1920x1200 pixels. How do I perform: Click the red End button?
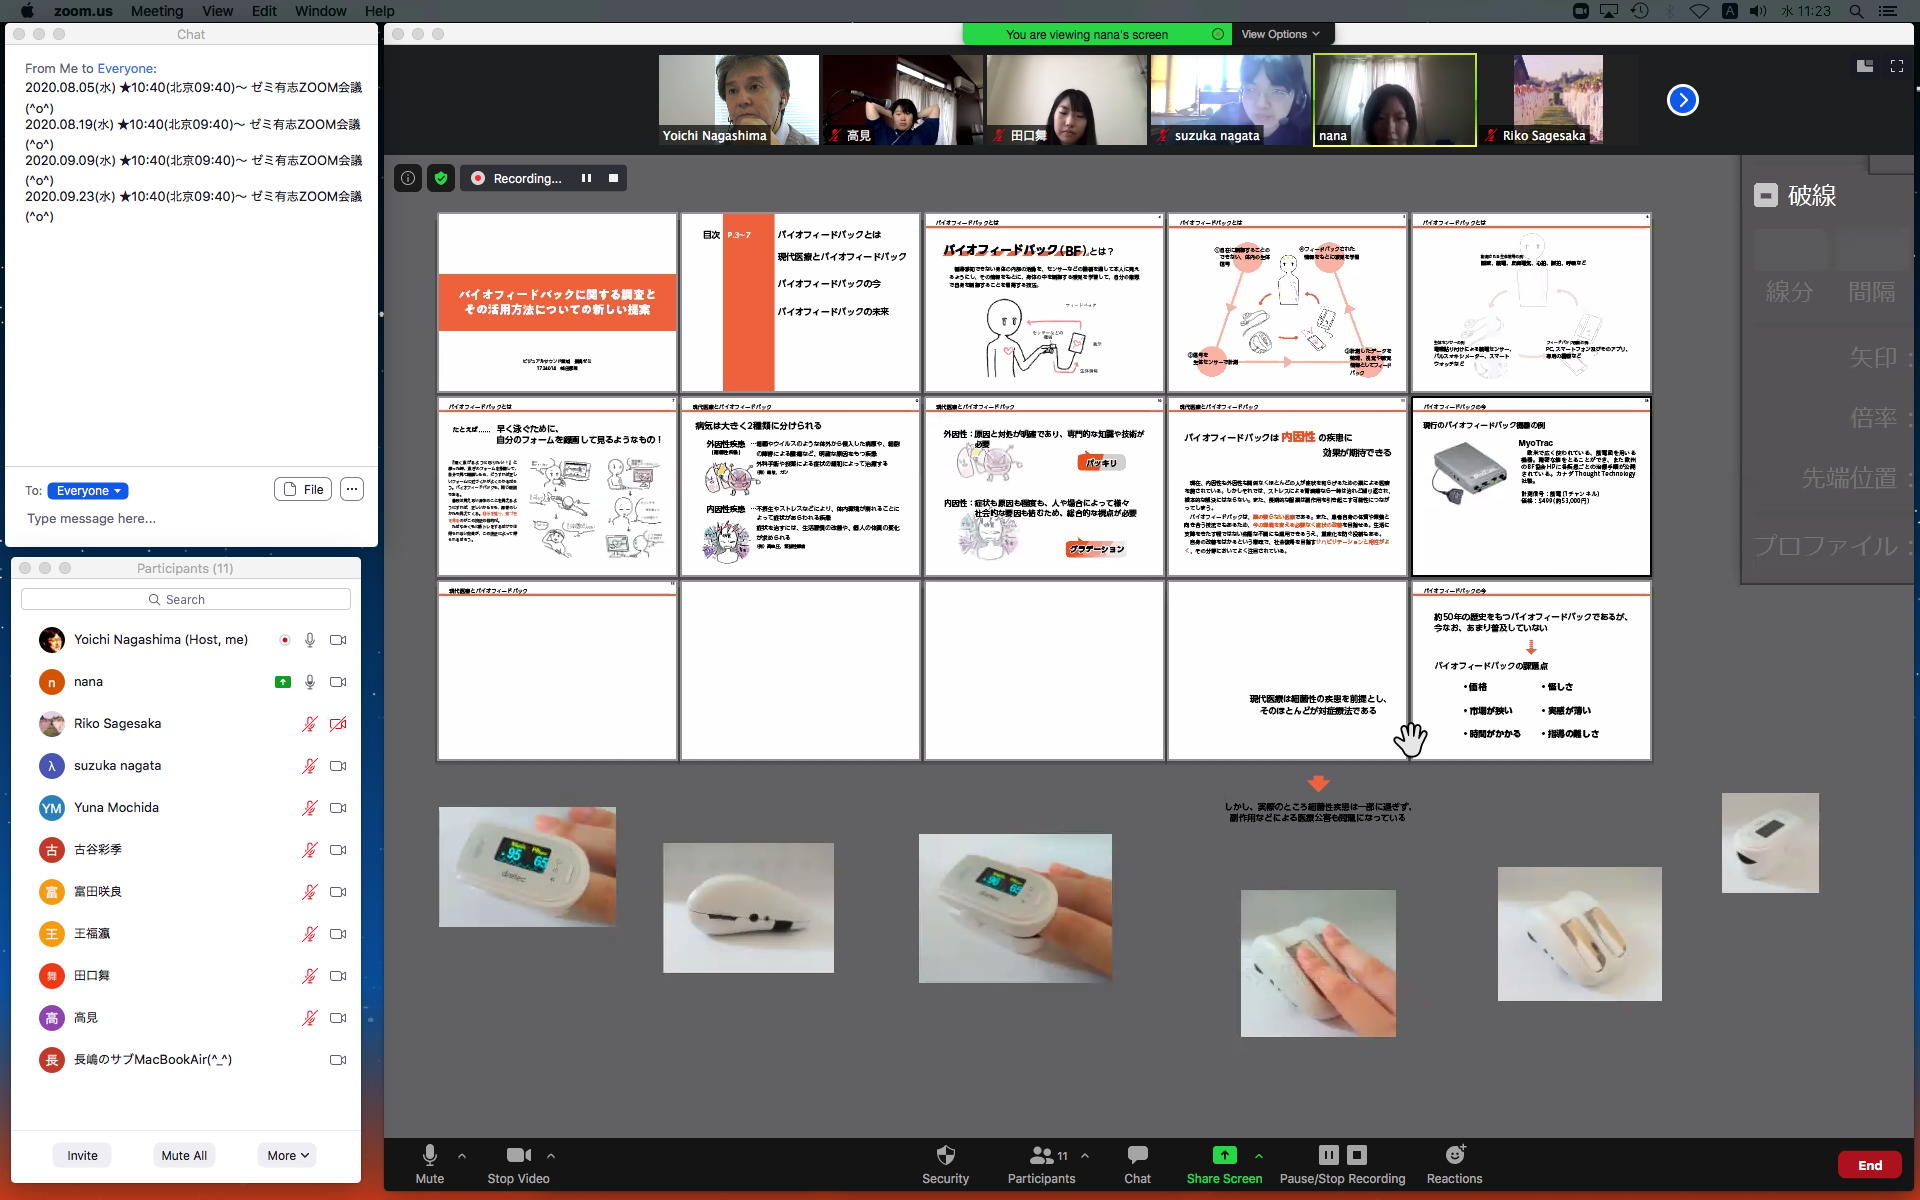[x=1869, y=1165]
